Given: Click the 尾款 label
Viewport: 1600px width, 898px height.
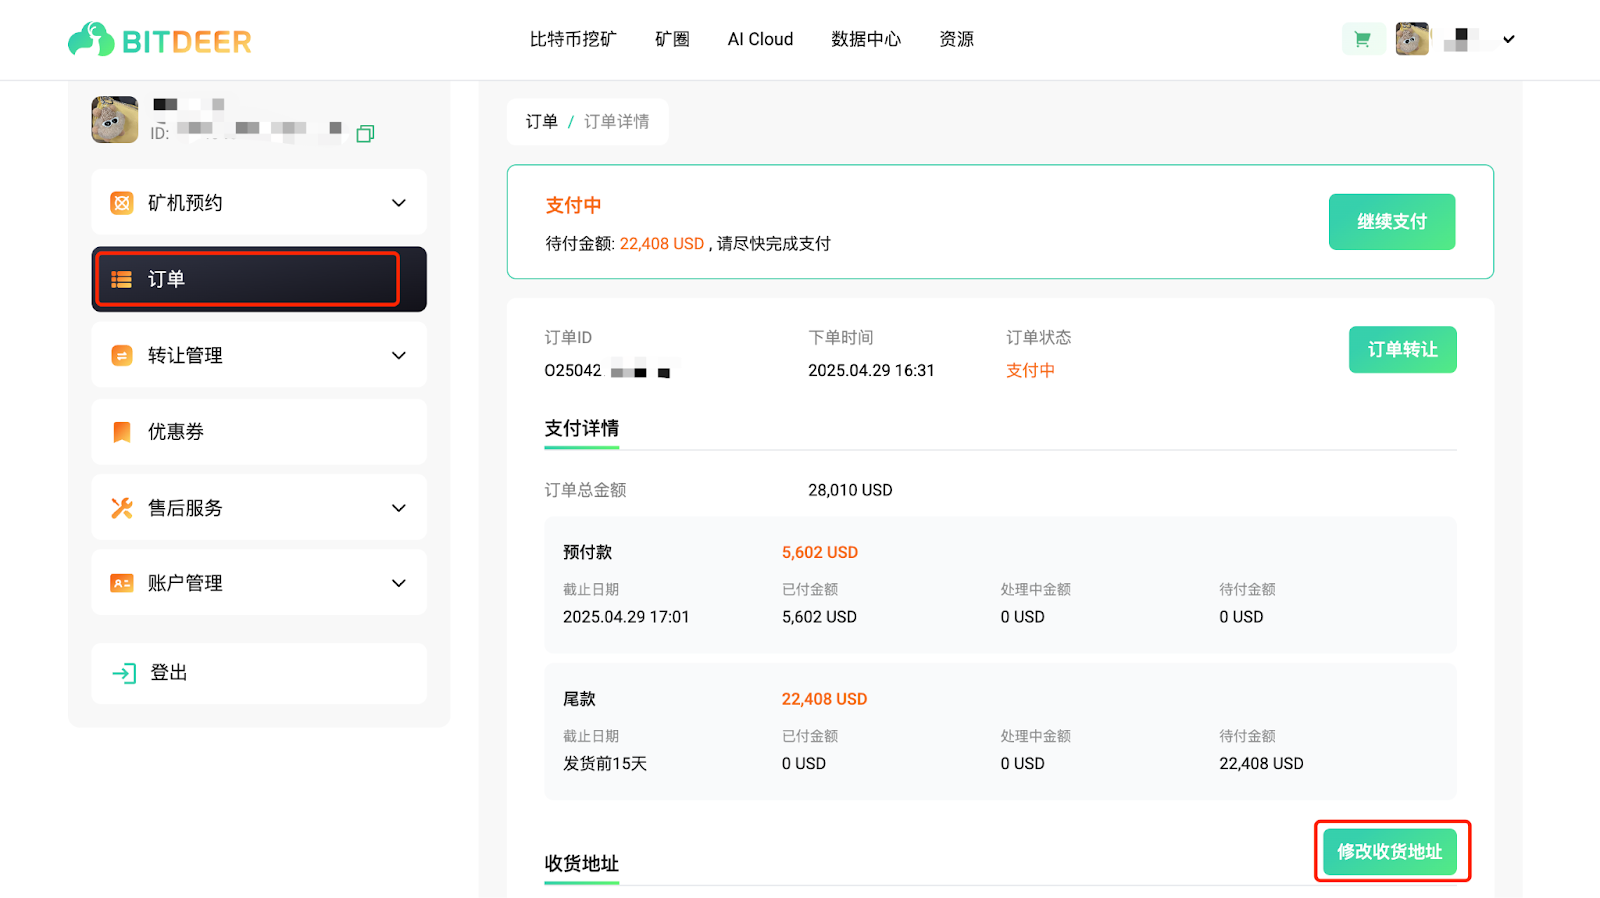Looking at the screenshot, I should pos(579,700).
